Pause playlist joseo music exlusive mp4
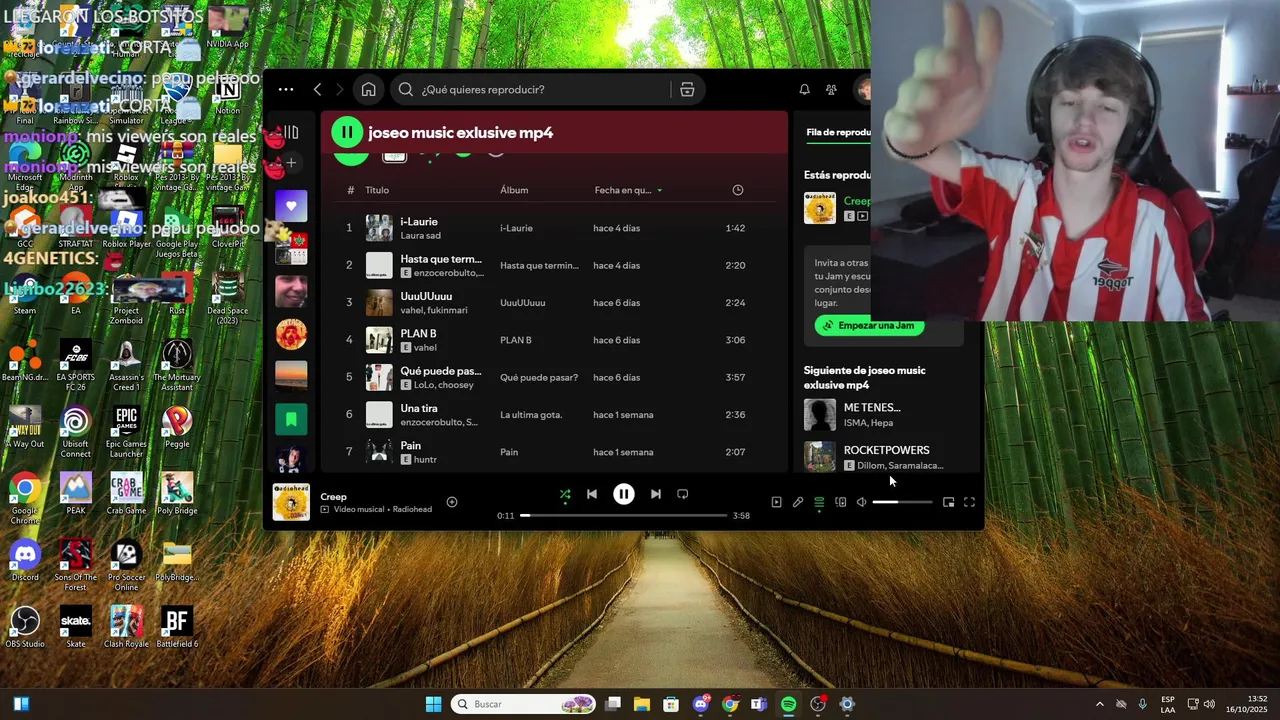 (x=347, y=132)
